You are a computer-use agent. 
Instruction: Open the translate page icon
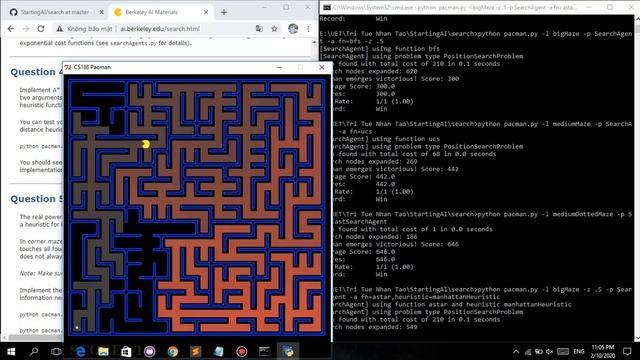259,29
